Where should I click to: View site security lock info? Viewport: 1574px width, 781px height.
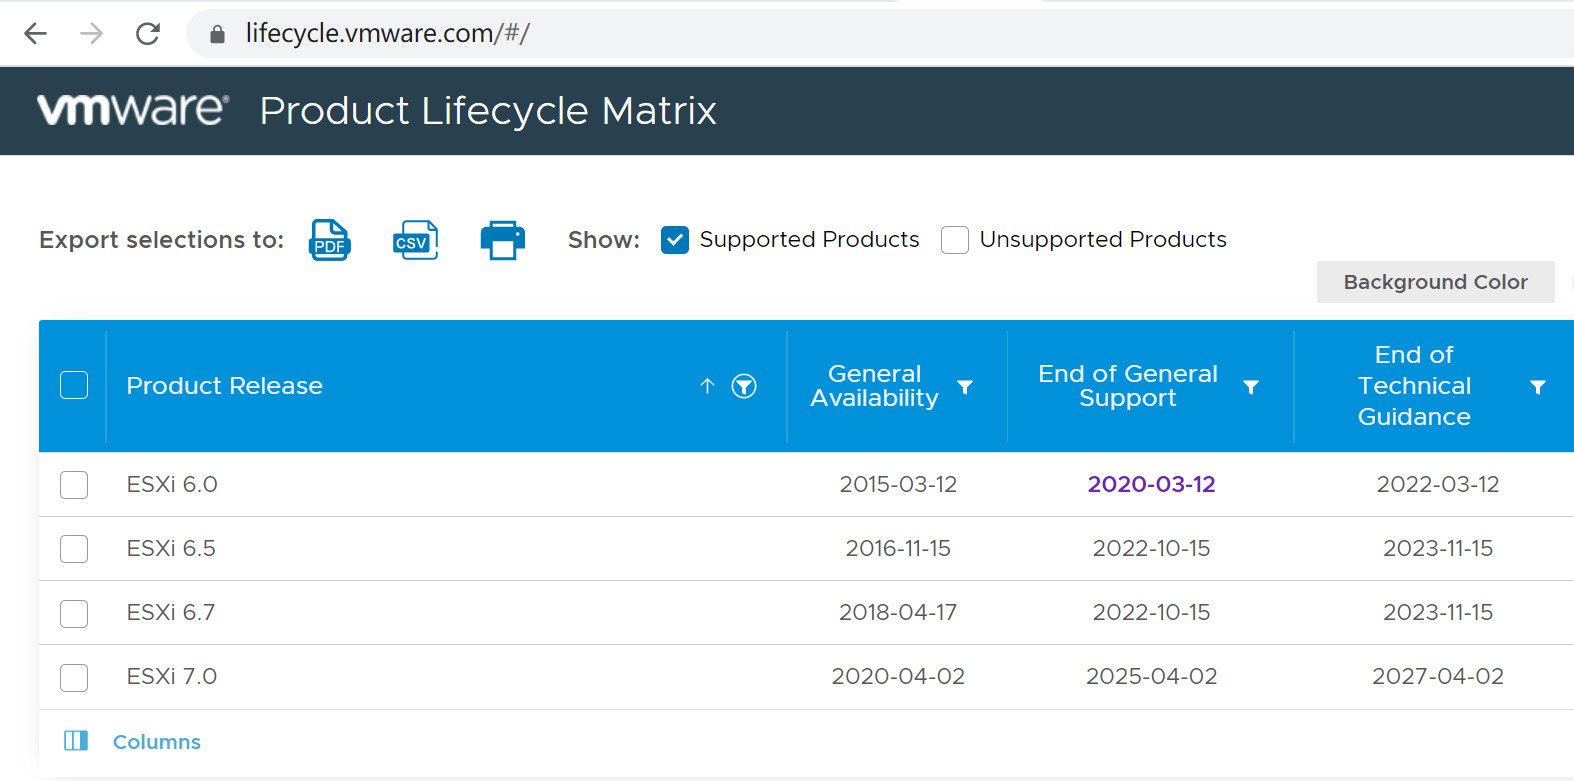[217, 34]
